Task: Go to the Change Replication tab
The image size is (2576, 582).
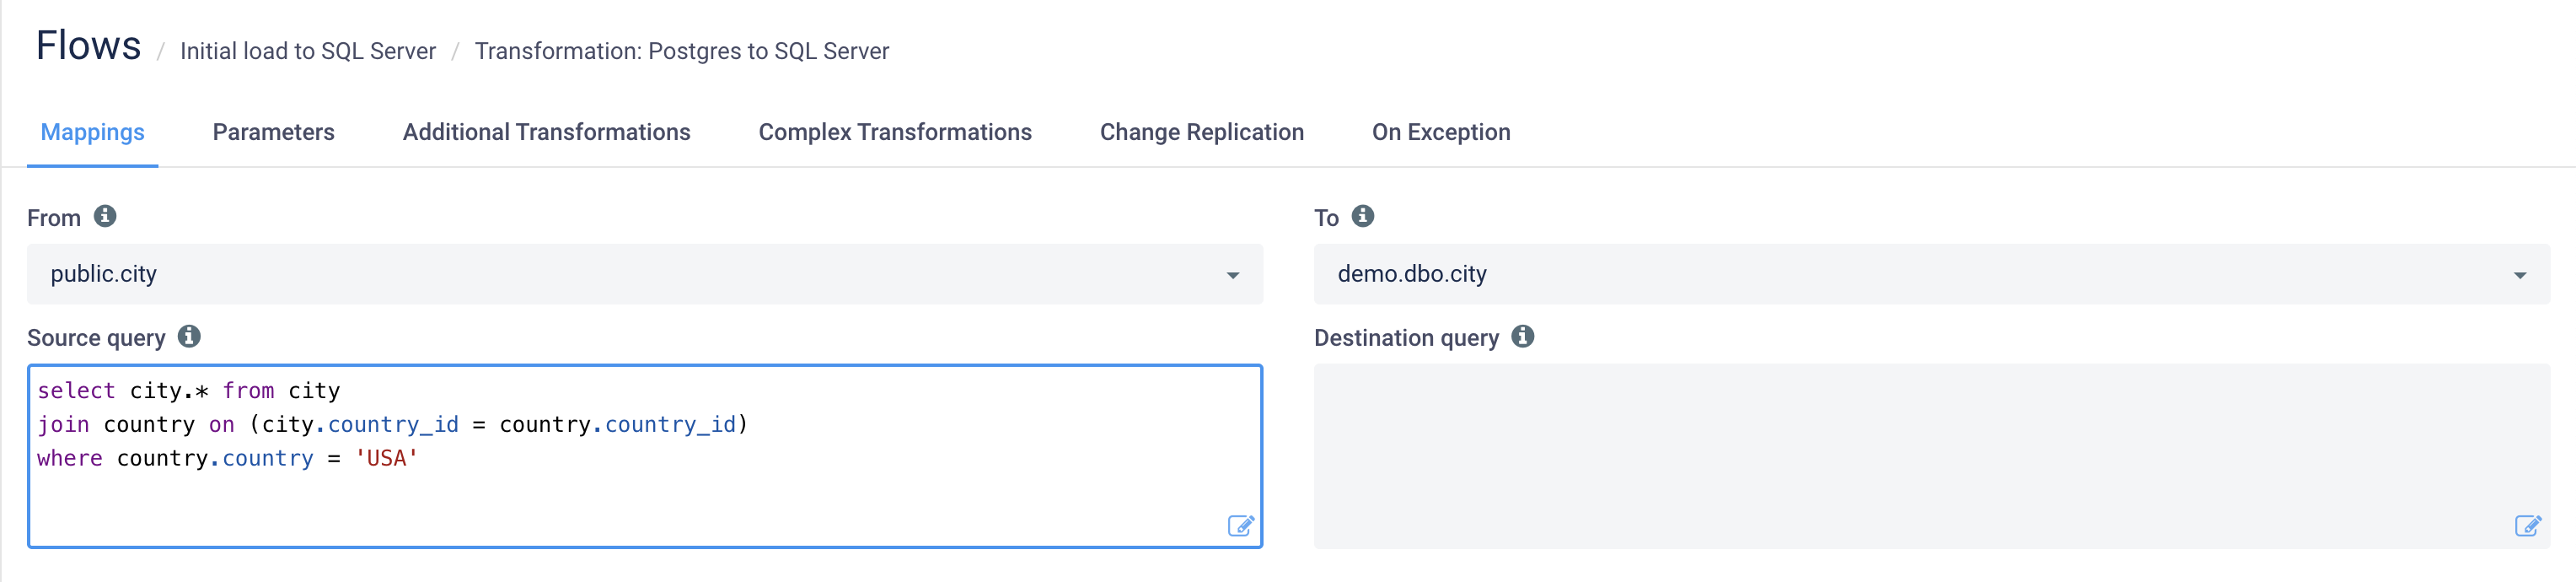Action: click(x=1202, y=132)
